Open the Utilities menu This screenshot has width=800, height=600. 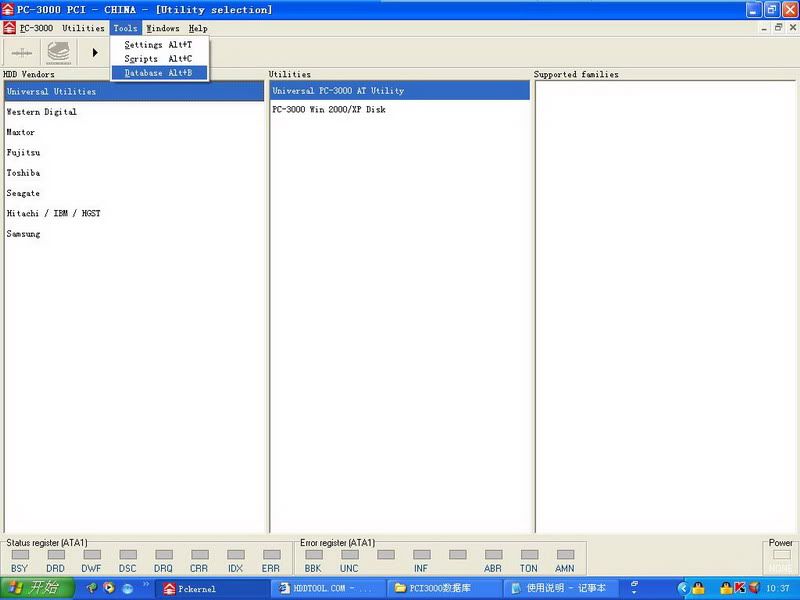point(83,28)
